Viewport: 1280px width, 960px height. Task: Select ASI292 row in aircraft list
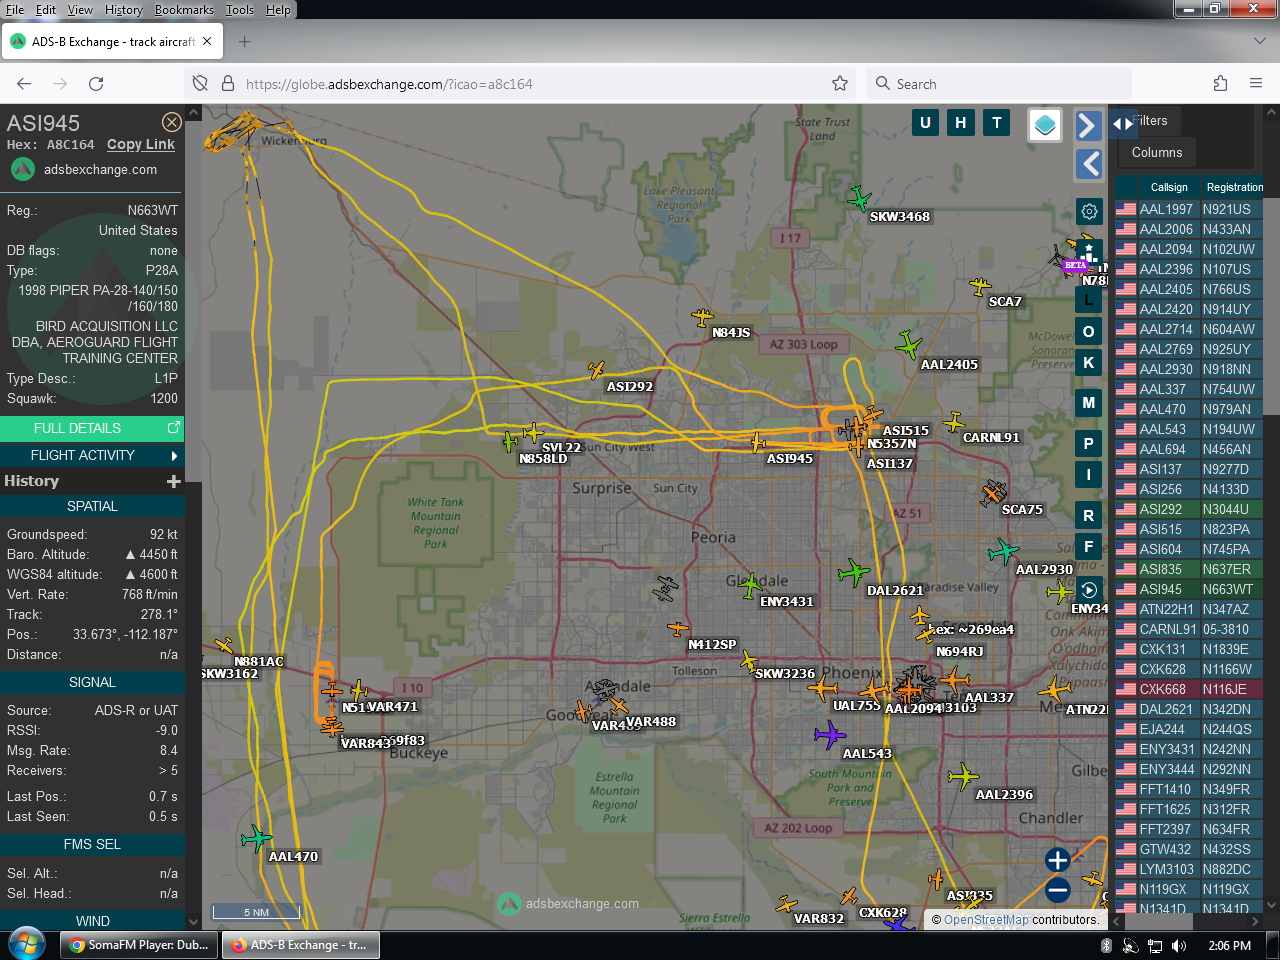coord(1190,509)
